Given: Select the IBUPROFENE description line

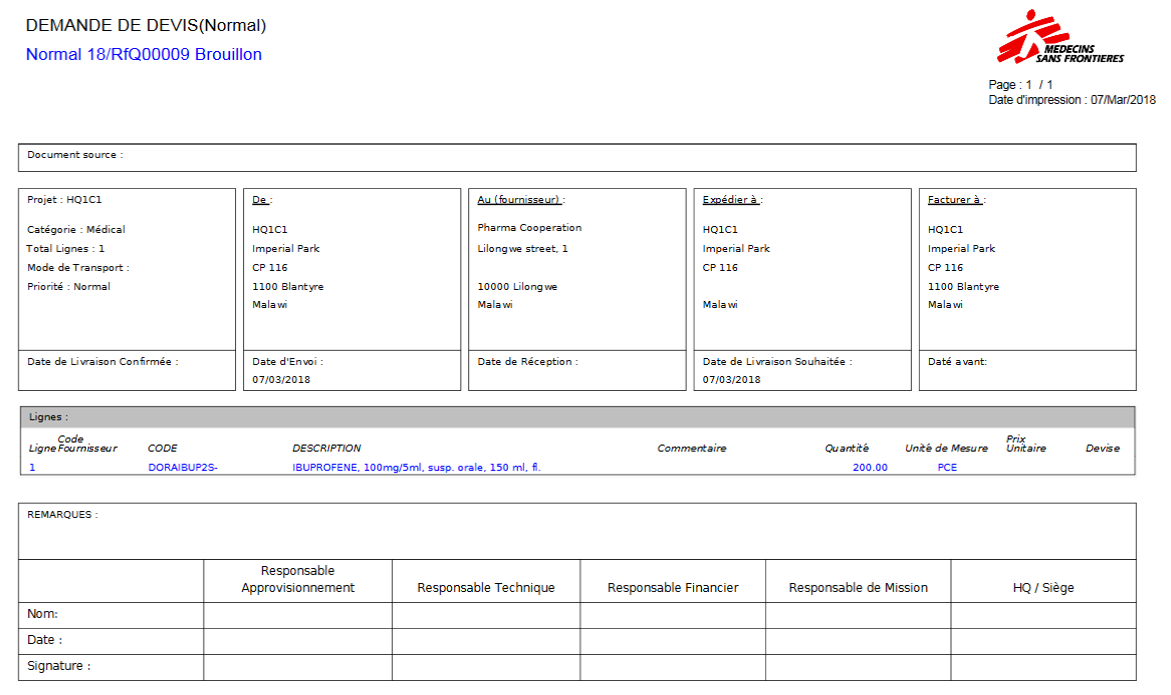Looking at the screenshot, I should pos(416,467).
